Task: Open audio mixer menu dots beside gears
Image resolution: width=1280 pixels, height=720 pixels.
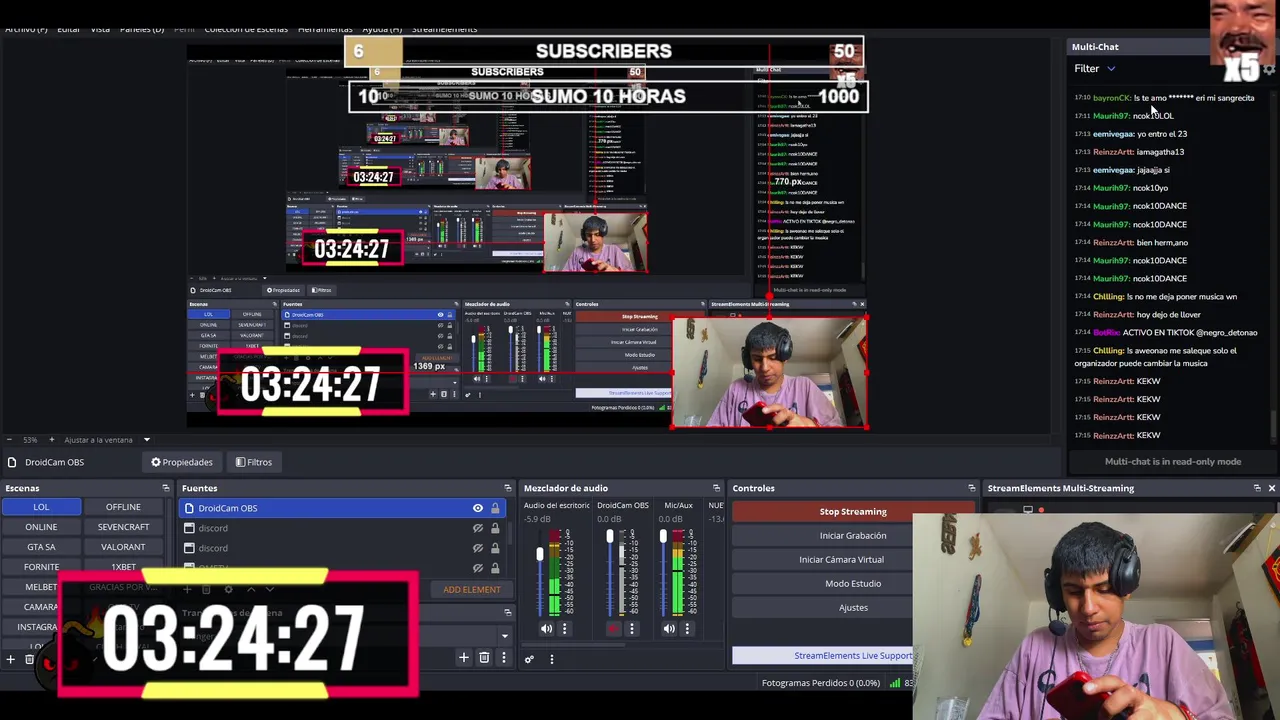Action: 551,659
